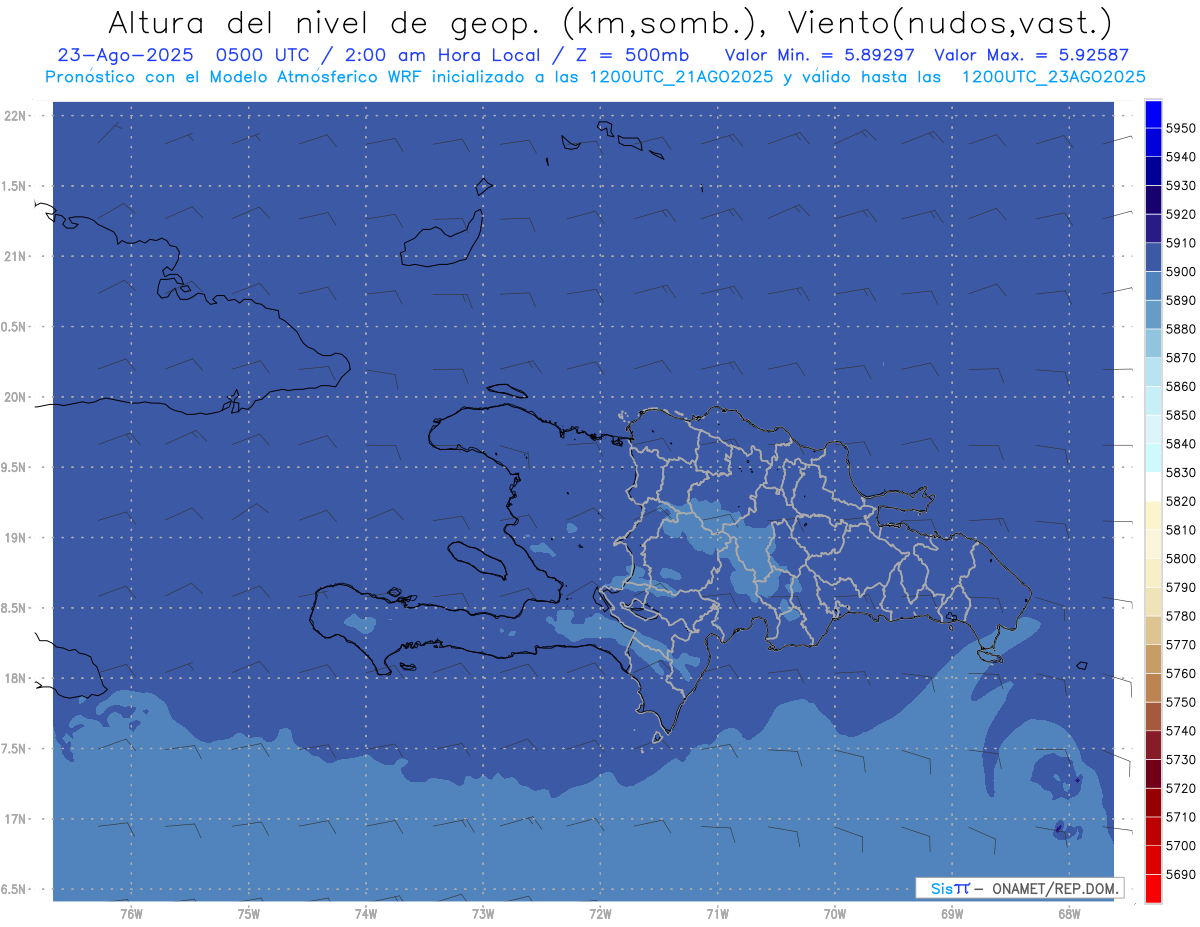Select the legend band between 5910 and 5900

tap(1153, 257)
